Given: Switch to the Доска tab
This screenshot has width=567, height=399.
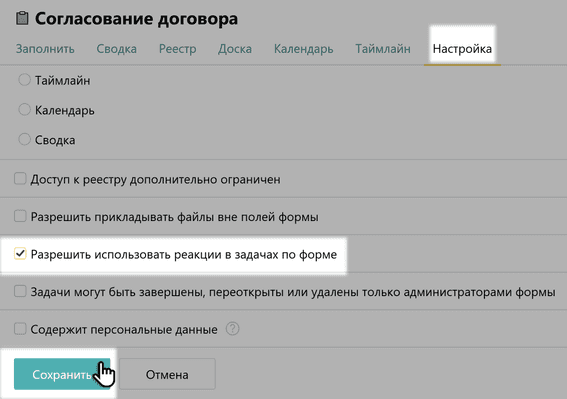Looking at the screenshot, I should coord(235,48).
